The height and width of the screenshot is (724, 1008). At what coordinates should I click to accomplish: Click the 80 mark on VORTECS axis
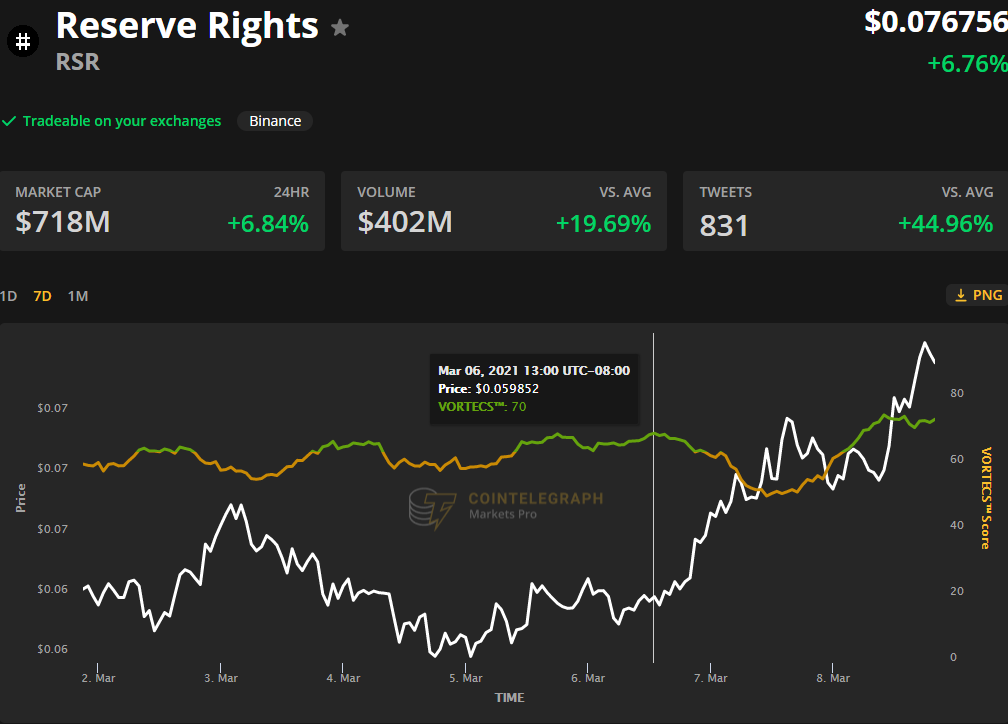[x=957, y=393]
